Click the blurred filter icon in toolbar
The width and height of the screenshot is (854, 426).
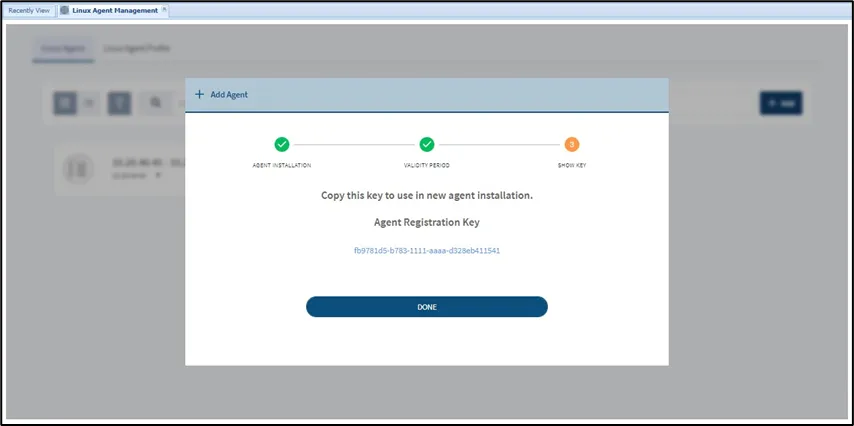point(119,103)
